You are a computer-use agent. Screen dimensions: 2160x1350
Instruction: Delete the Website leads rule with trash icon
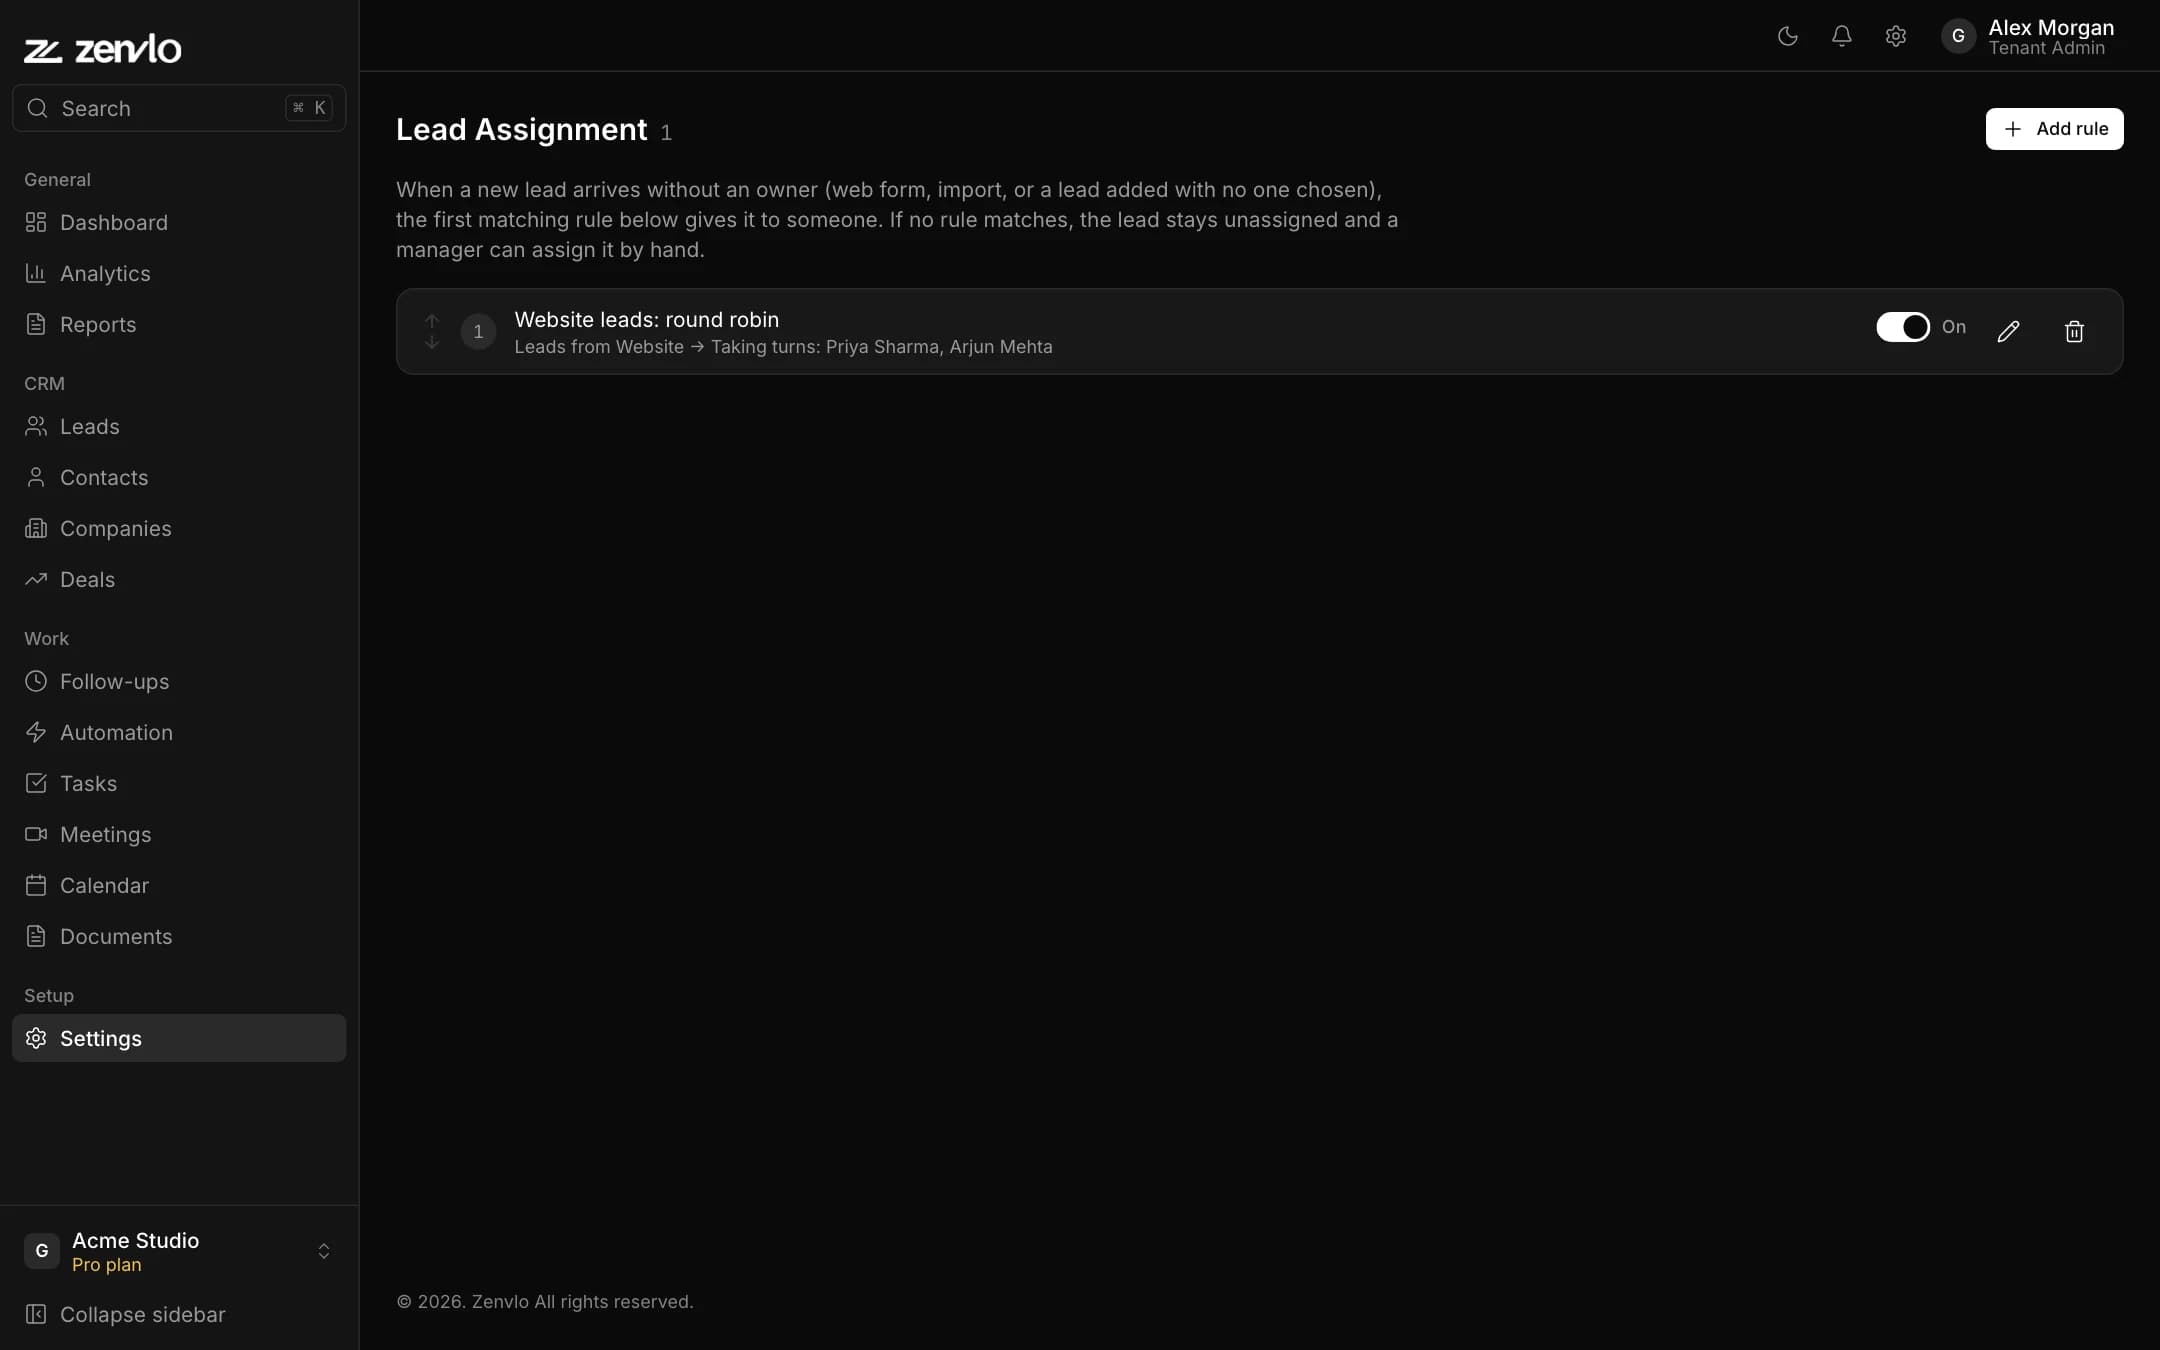point(2074,331)
